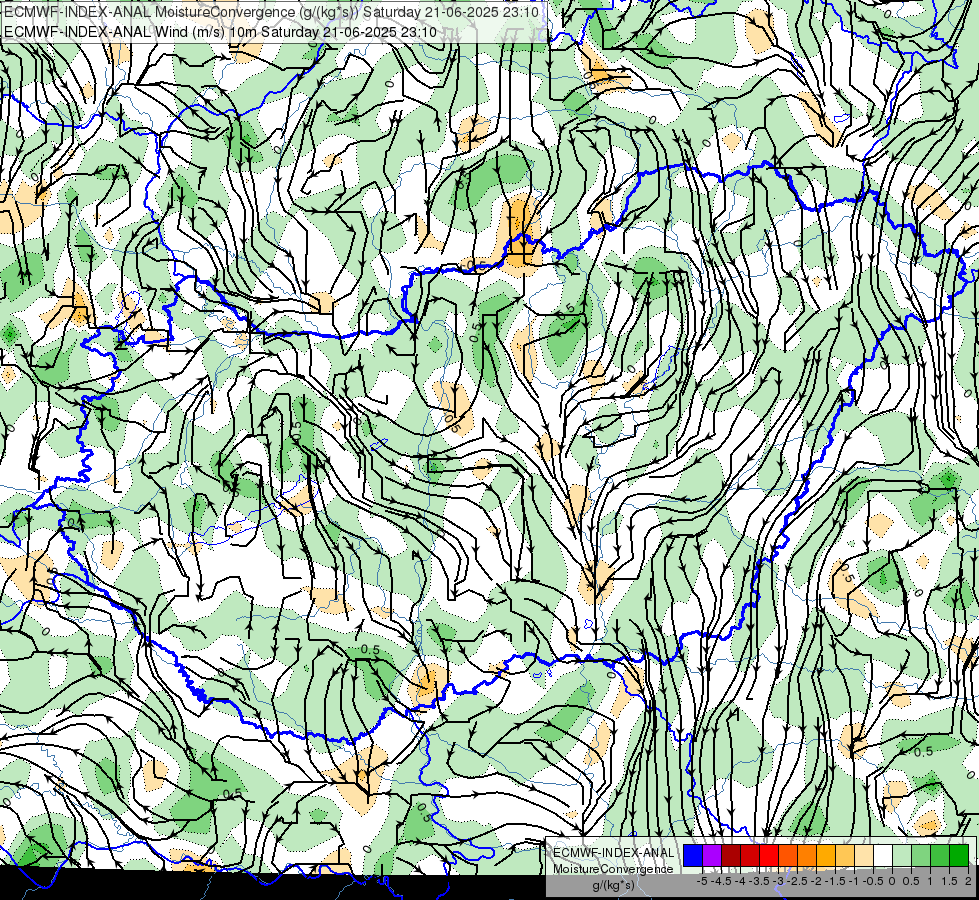Choose the orange swatch between -2.5 and -2
Screen dimensions: 979x900
click(x=807, y=856)
